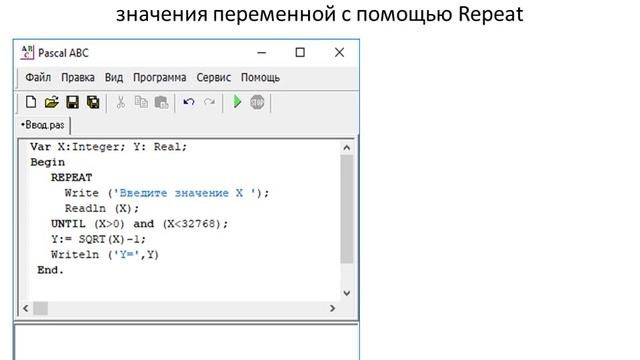Click the vertical scrollbar thumb
Screen dimensions: 640x360
[x=347, y=209]
